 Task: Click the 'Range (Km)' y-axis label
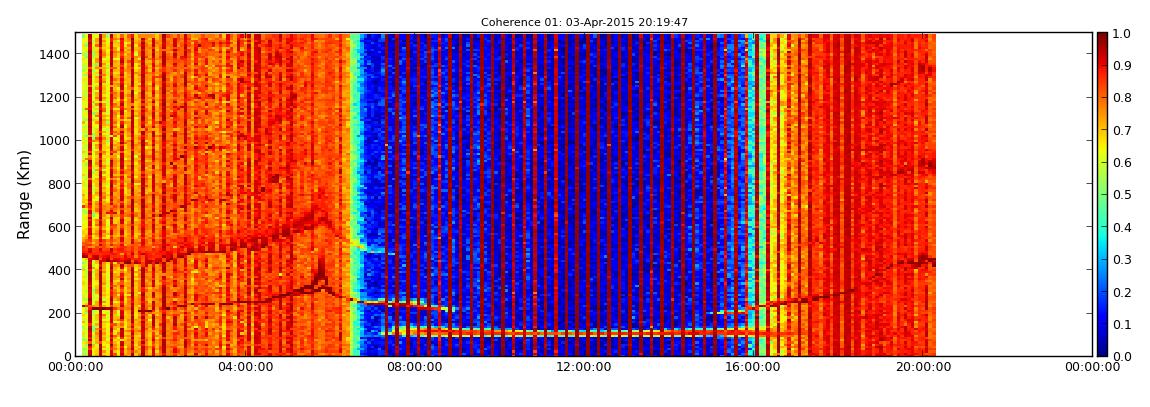24,194
